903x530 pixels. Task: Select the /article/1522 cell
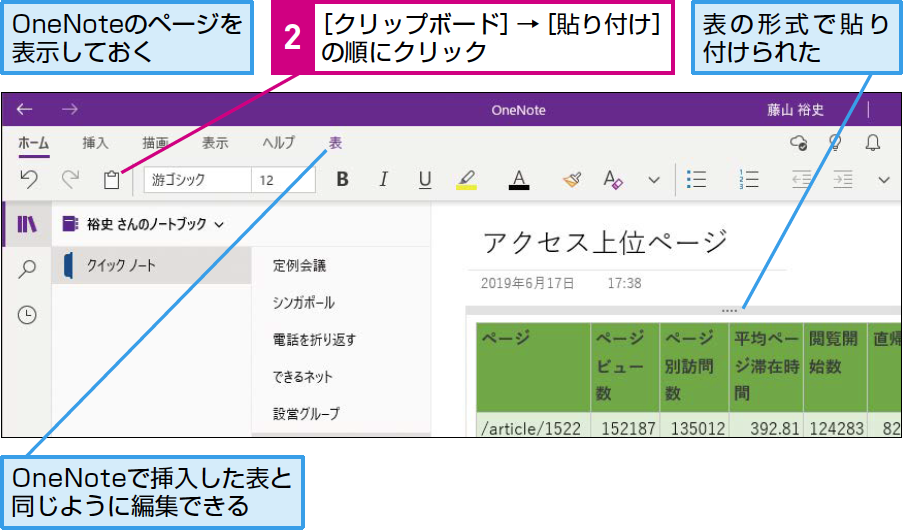click(x=533, y=427)
